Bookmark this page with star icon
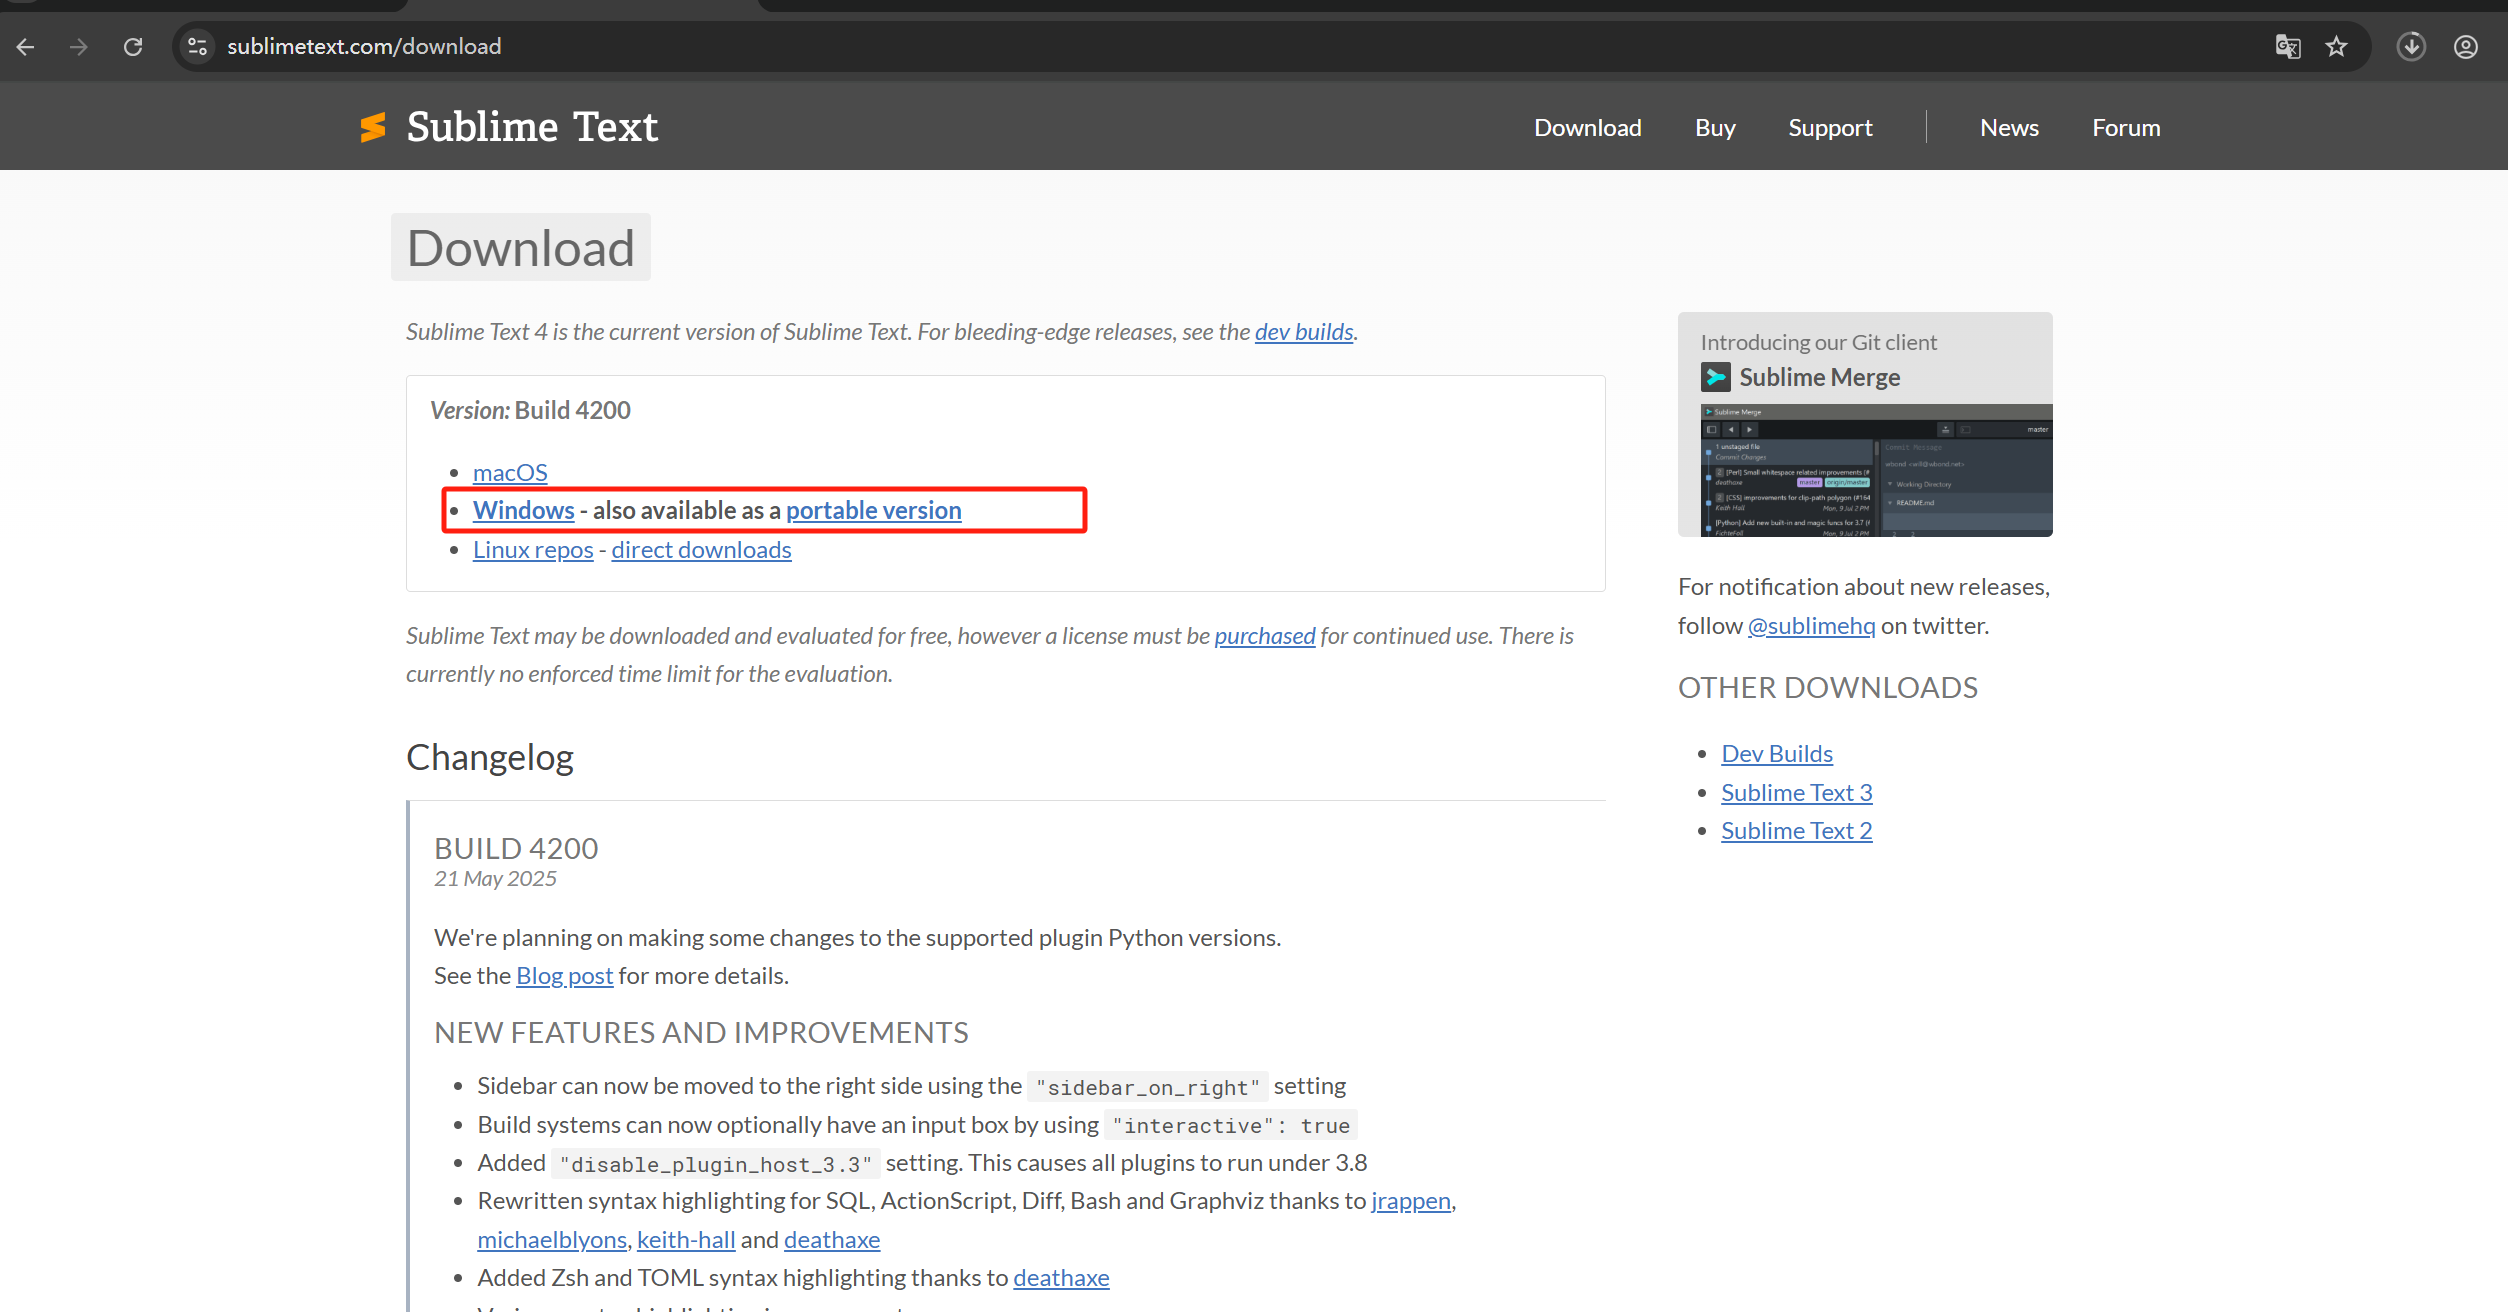 coord(2336,47)
